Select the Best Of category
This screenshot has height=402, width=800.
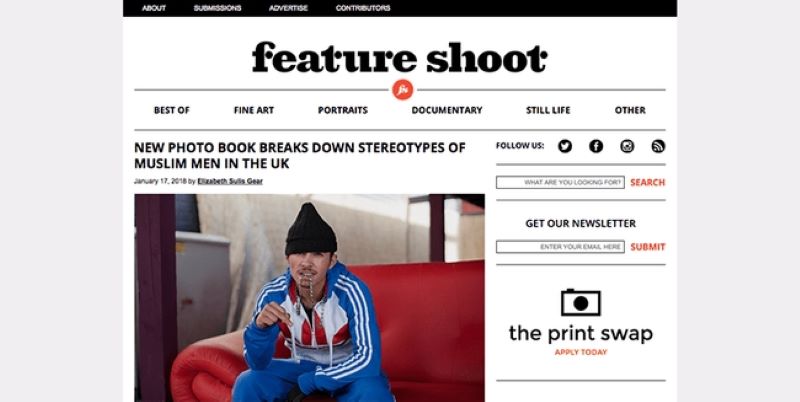172,110
